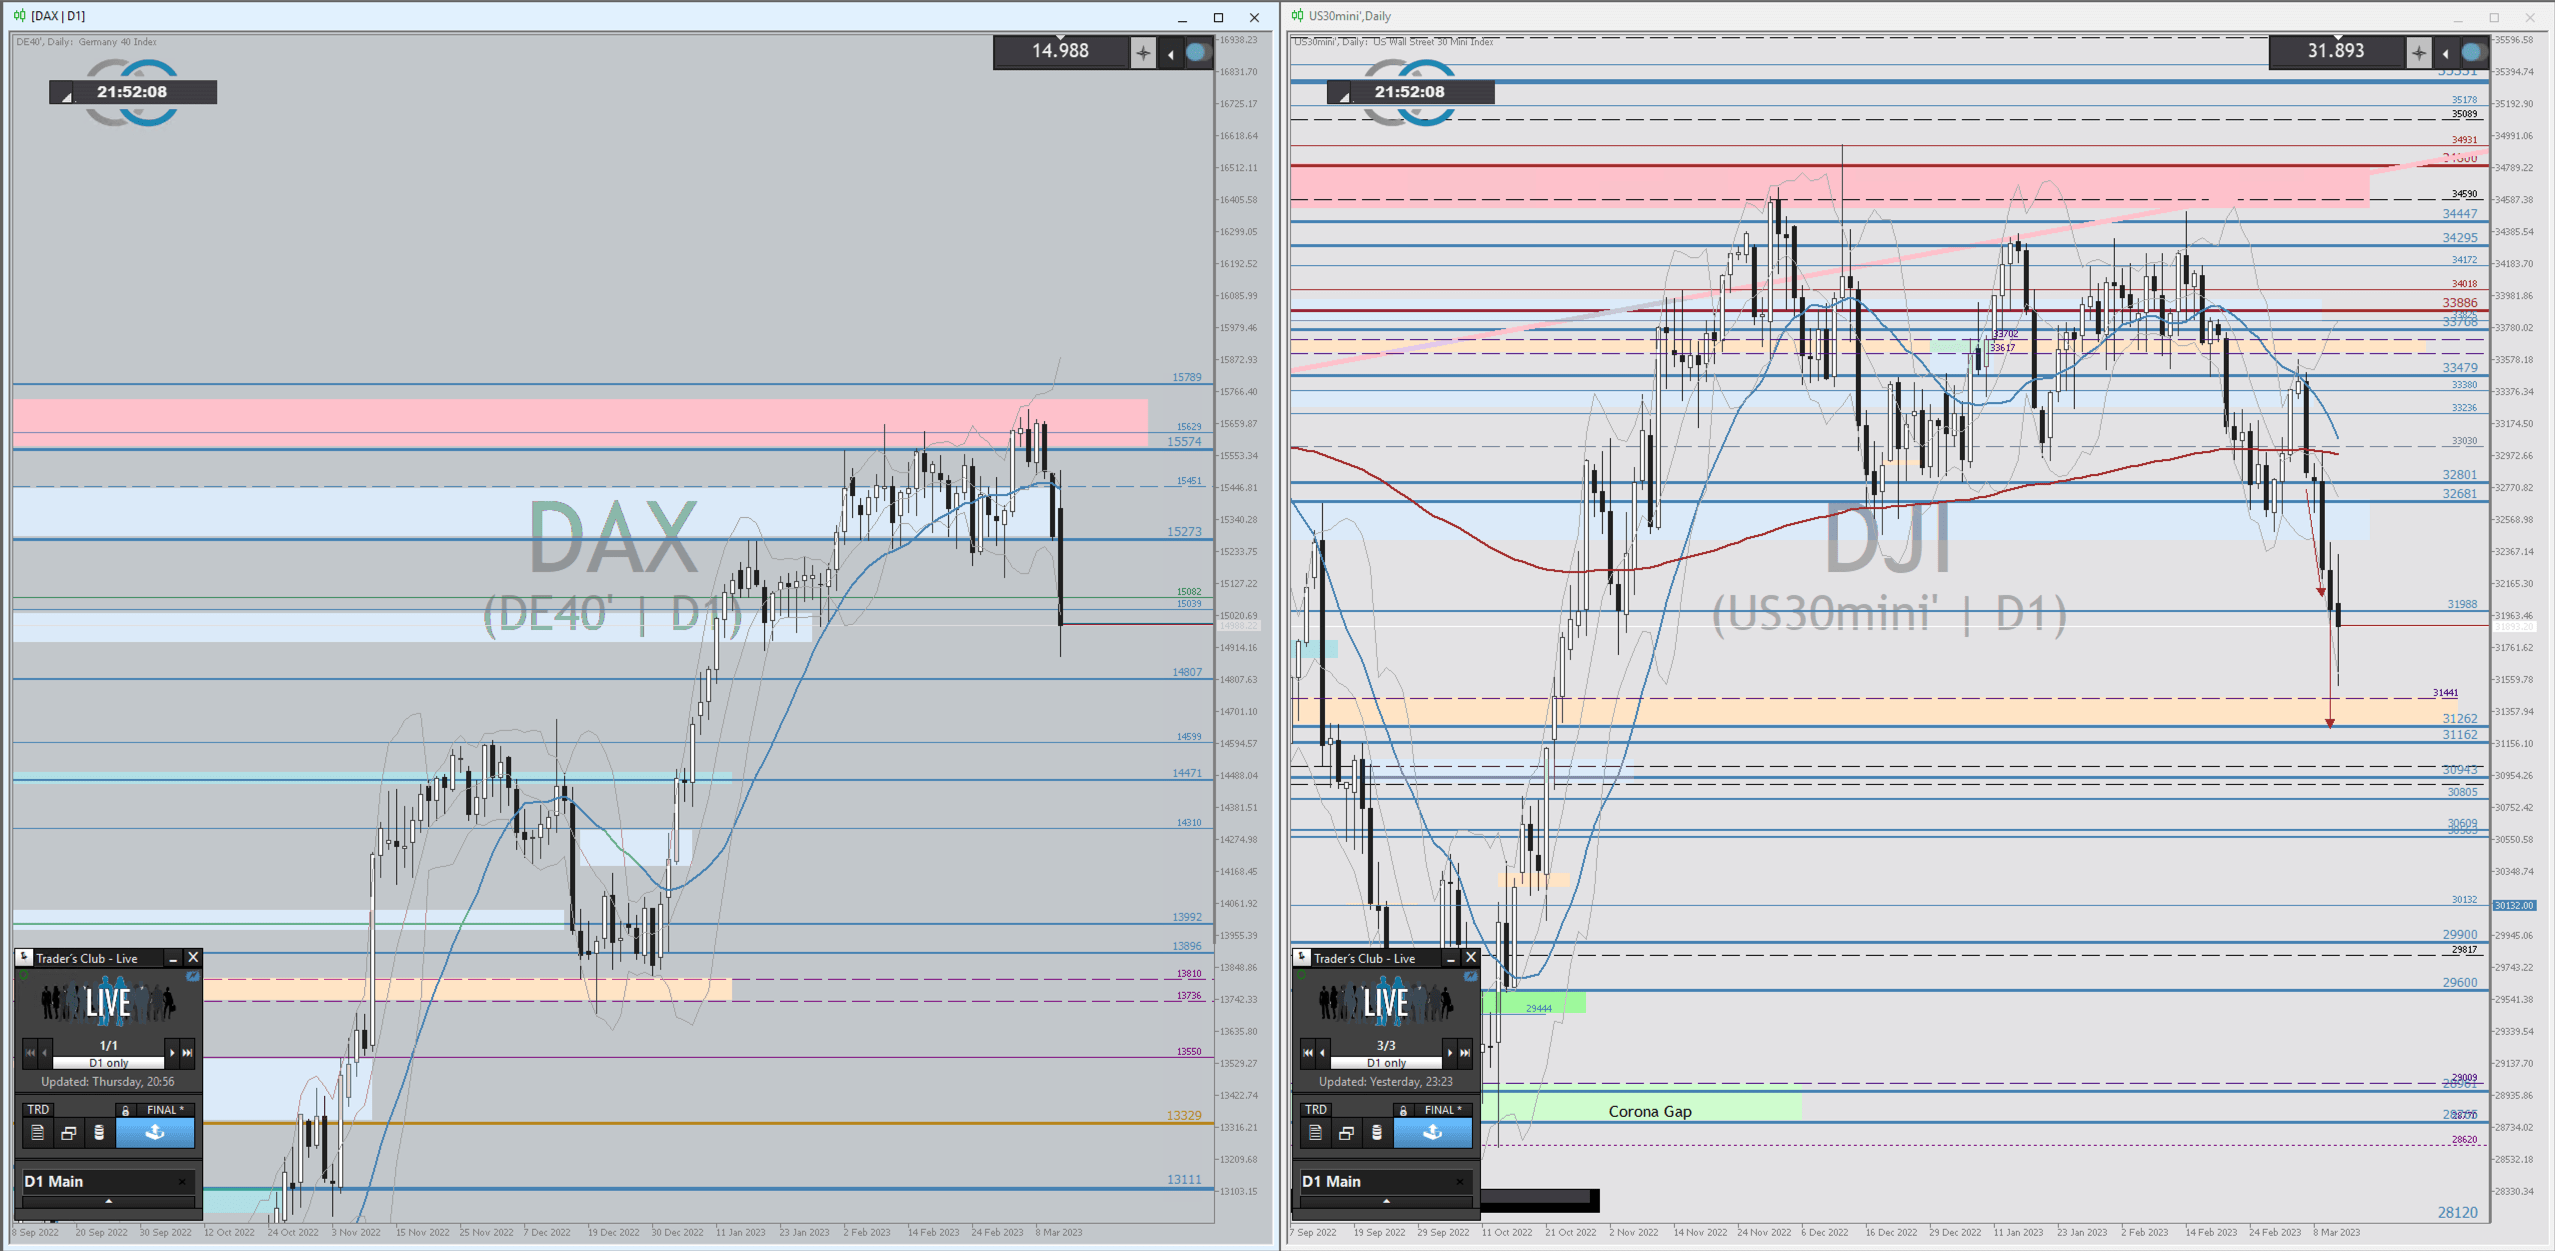The image size is (2555, 1251).
Task: Jump to the last analysis in the US30mini panel
Action: click(1465, 1052)
